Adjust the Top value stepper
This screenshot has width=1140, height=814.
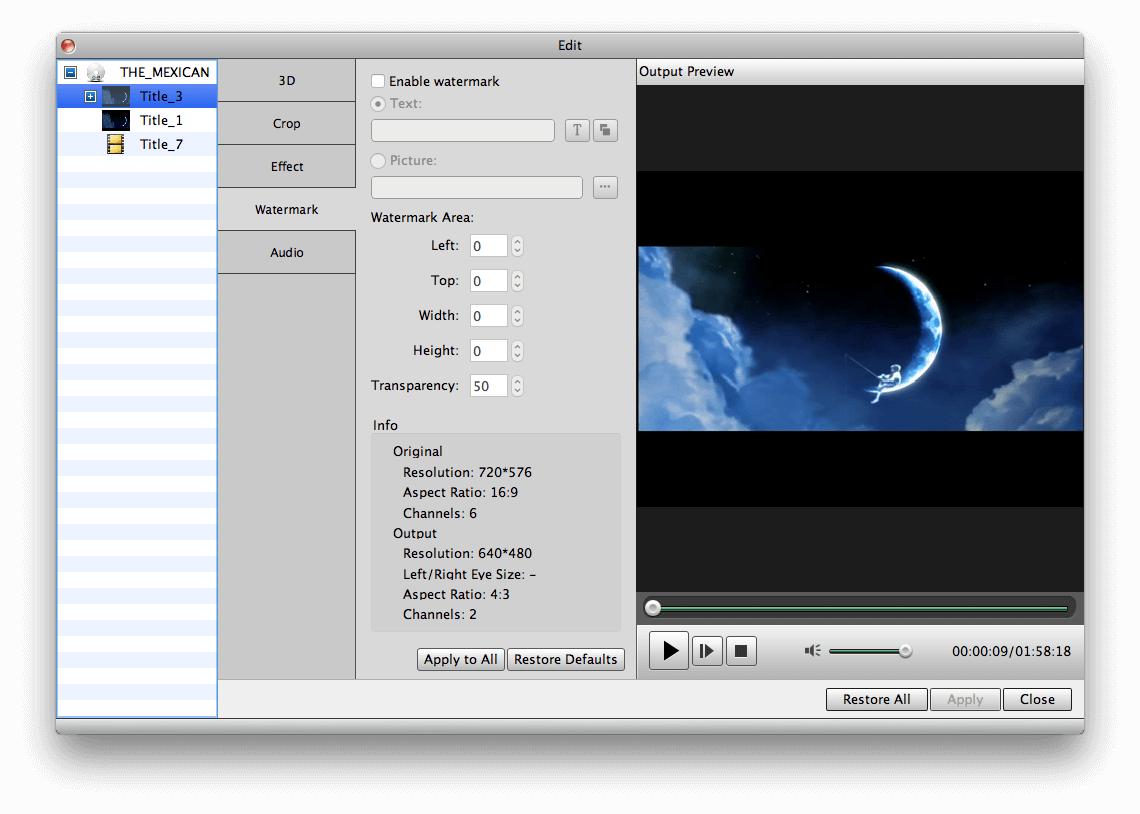click(x=517, y=281)
